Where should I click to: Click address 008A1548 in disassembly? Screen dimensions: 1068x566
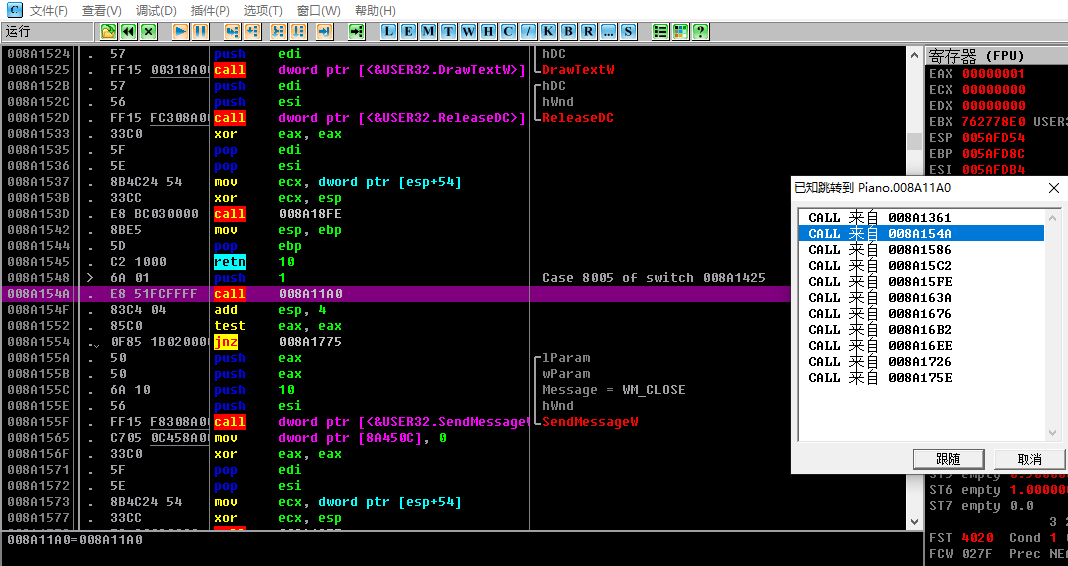tap(39, 278)
